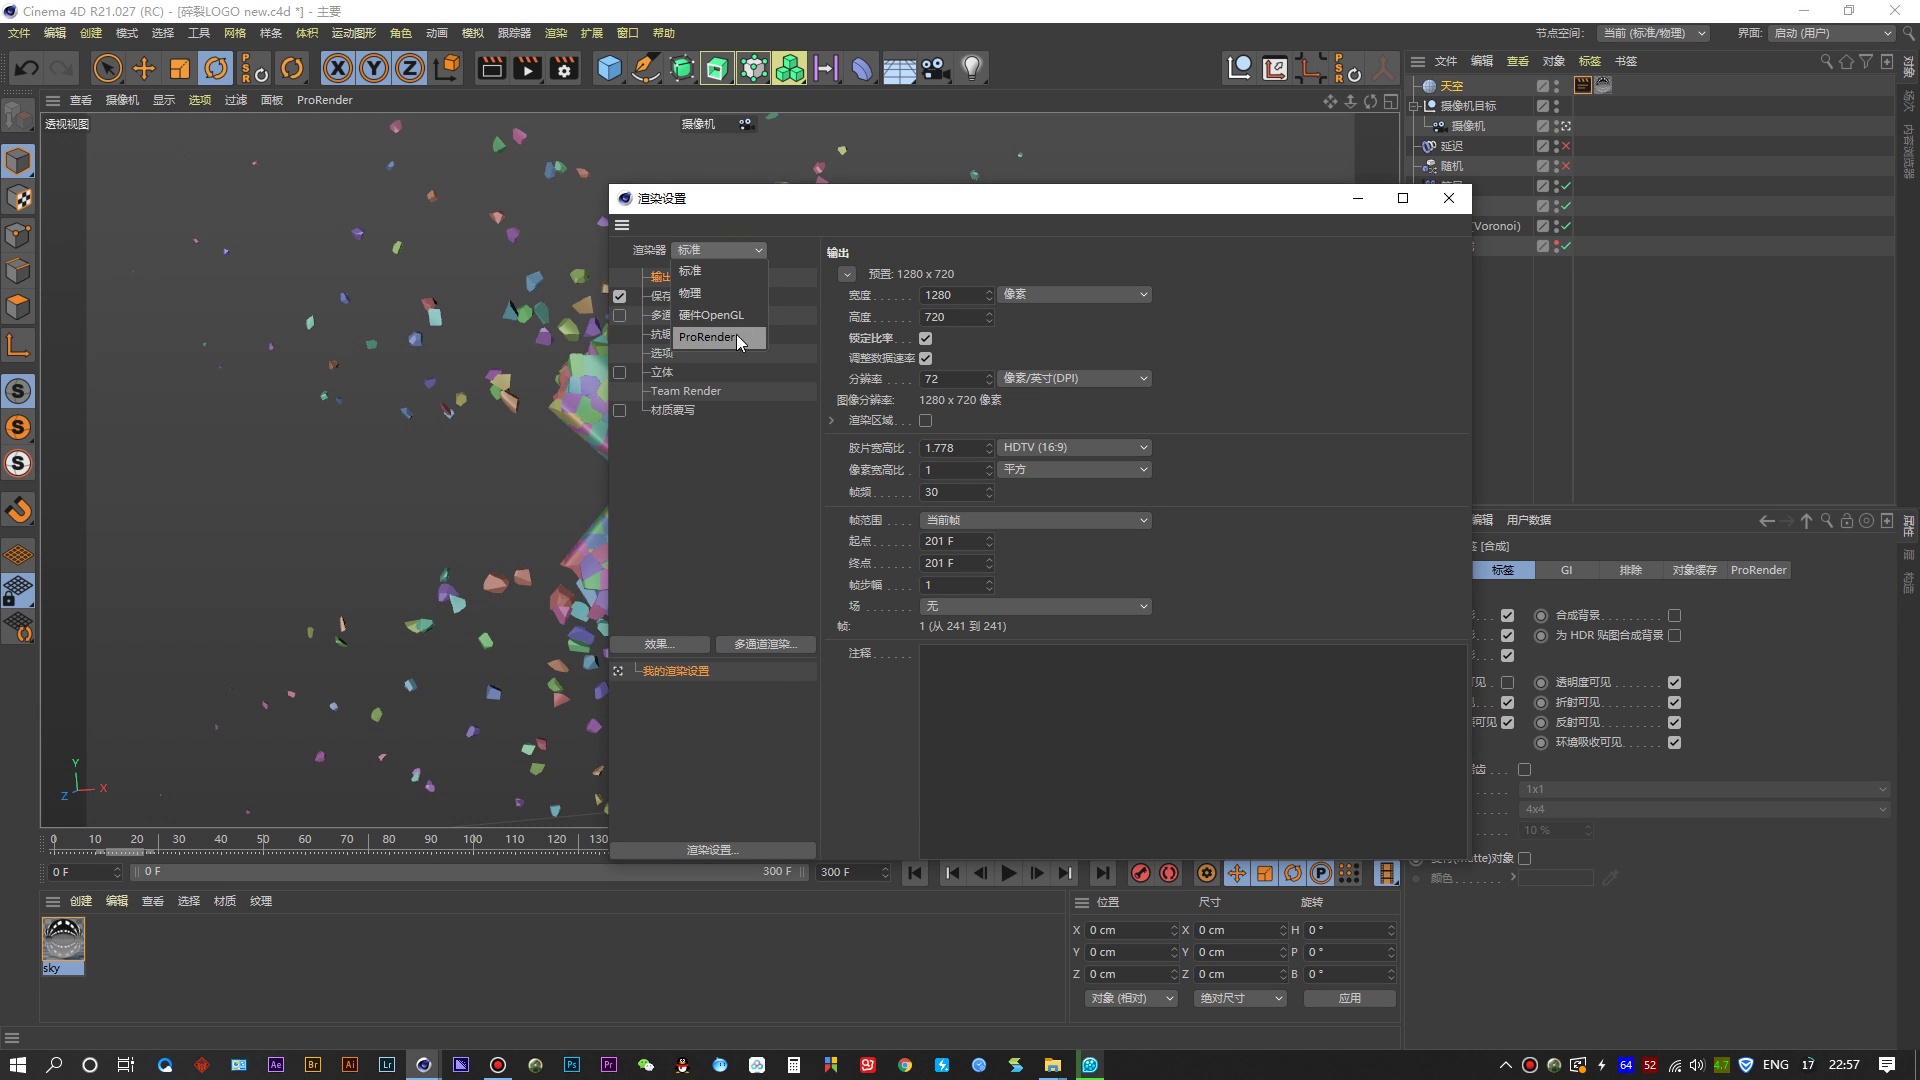Screen dimensions: 1920x1080
Task: Open the Frame Range dropdown
Action: 1035,520
